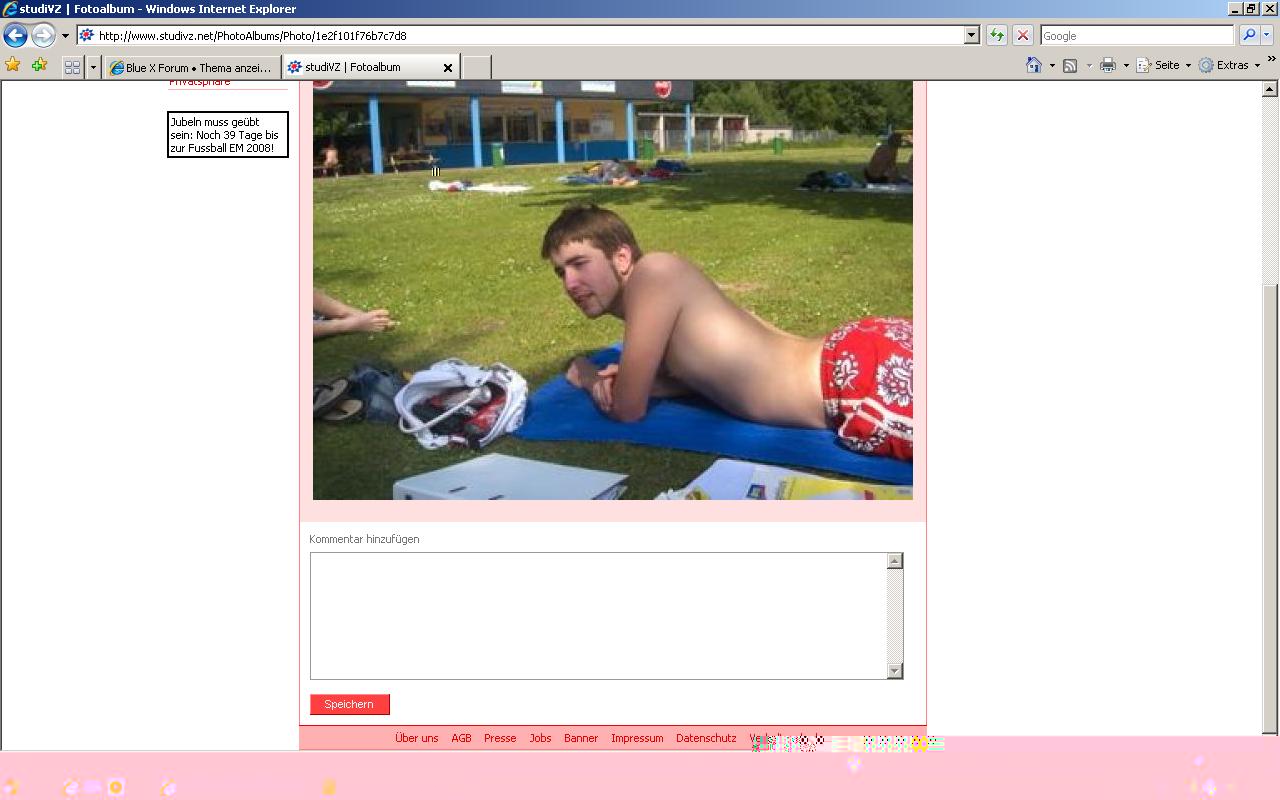The image size is (1280, 800).
Task: Click the Google search box
Action: (x=1137, y=36)
